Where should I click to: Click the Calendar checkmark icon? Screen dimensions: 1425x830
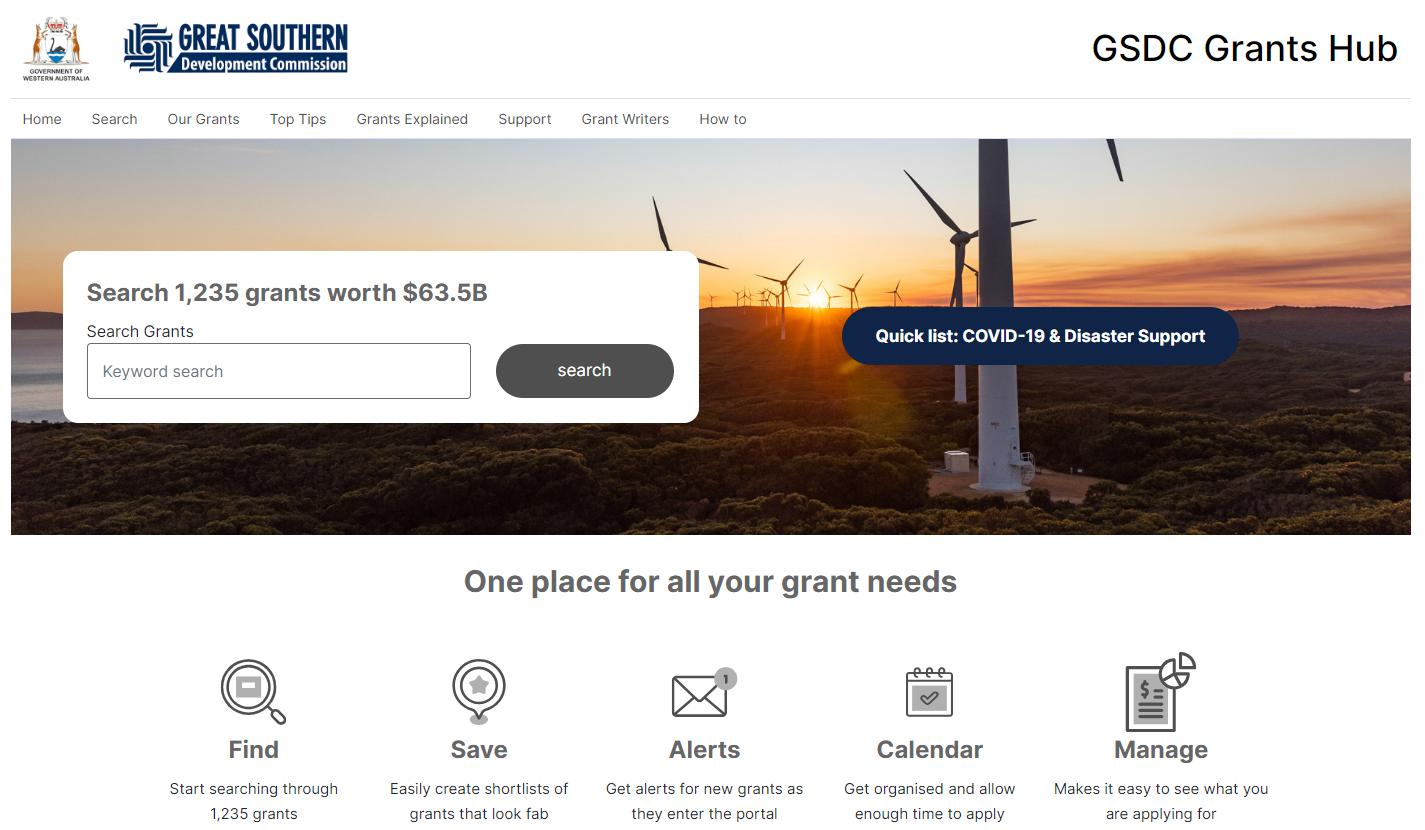click(x=929, y=692)
